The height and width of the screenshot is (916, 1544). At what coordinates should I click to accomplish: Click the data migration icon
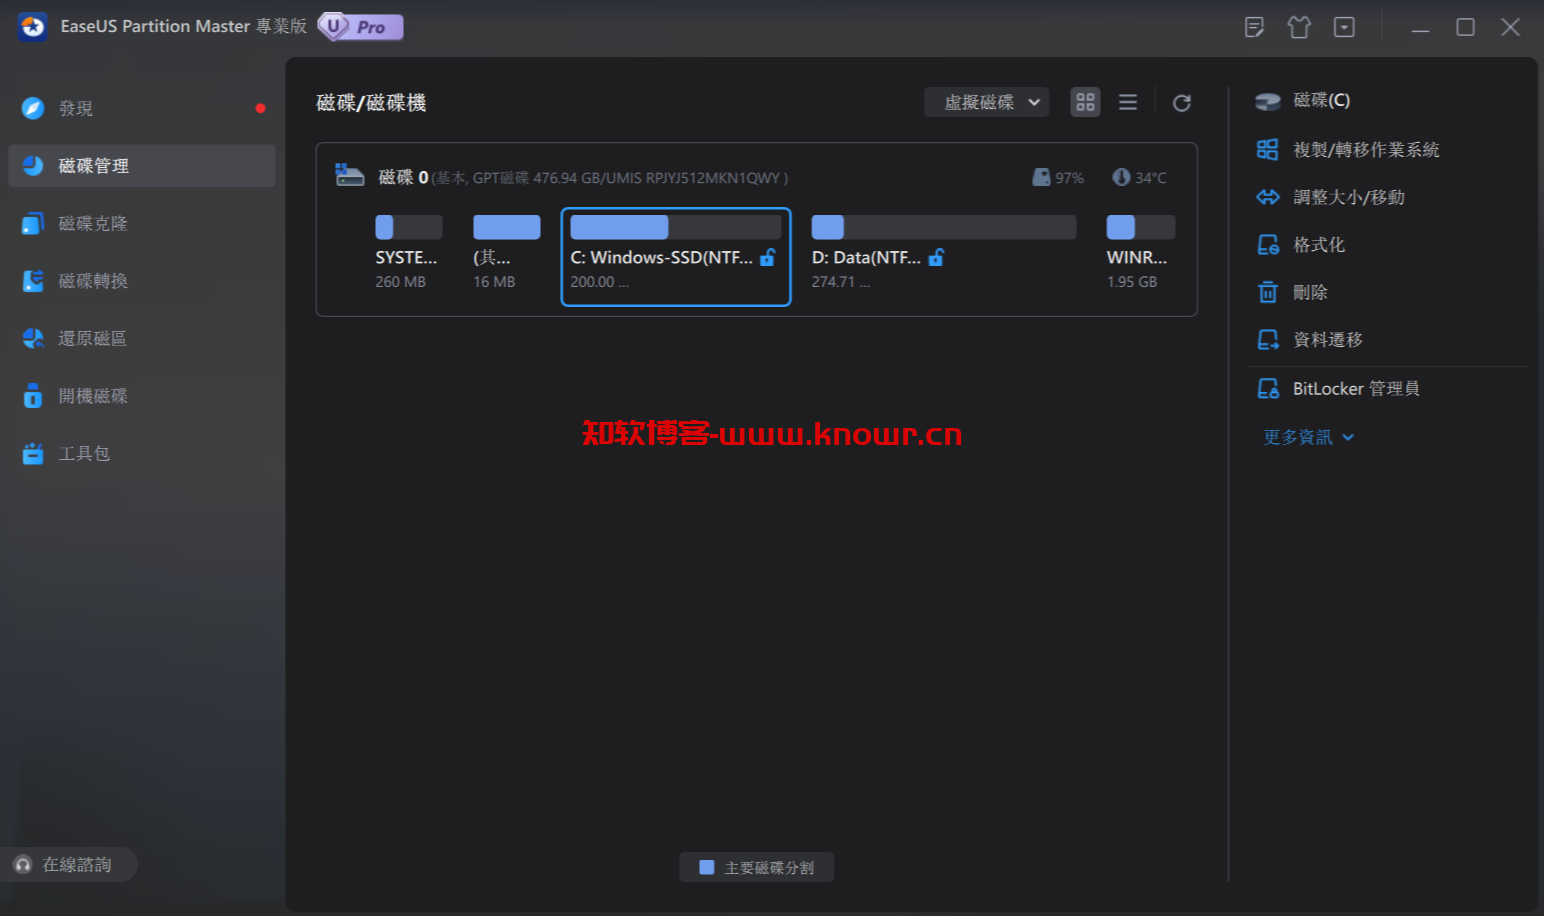[1268, 340]
